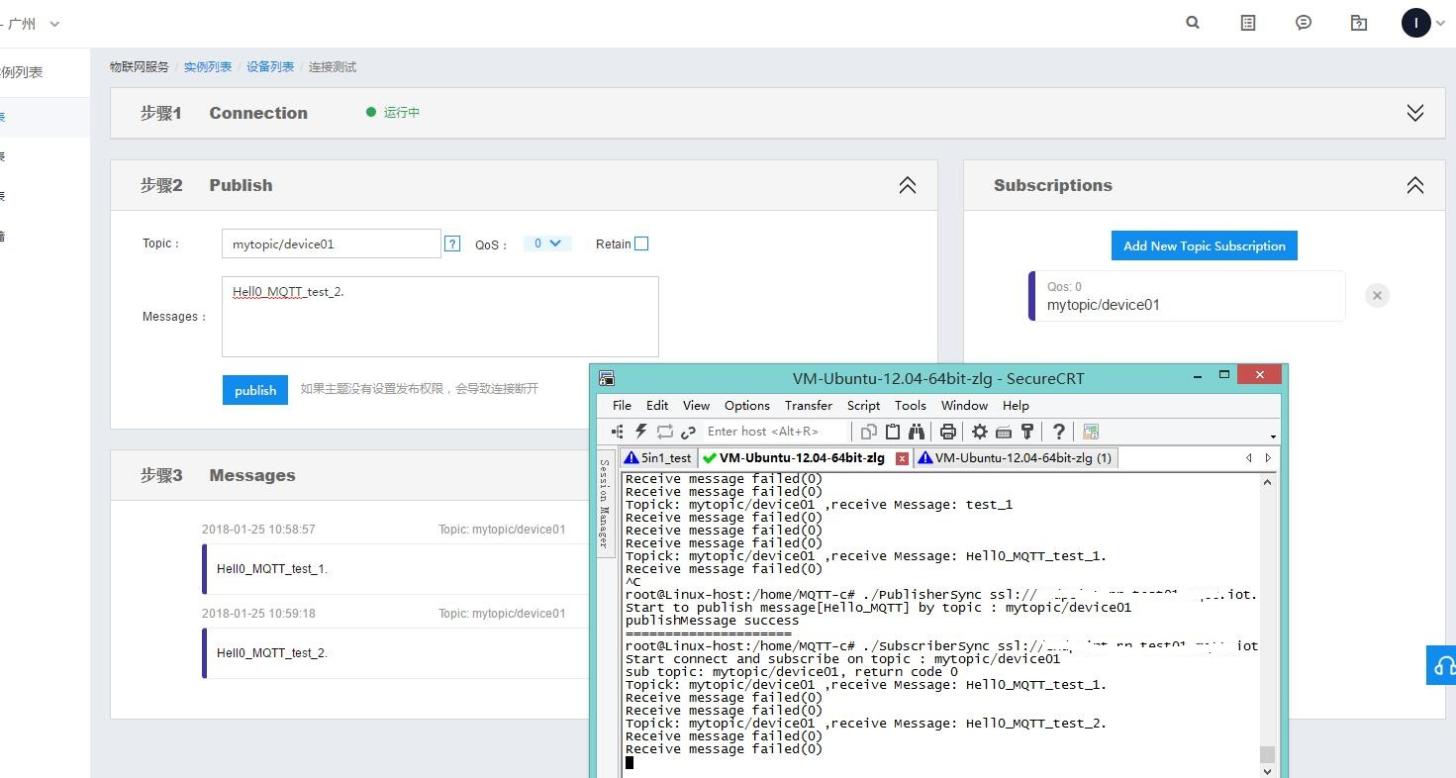The width and height of the screenshot is (1456, 778).
Task: Open the document list icon in header
Action: click(1248, 22)
